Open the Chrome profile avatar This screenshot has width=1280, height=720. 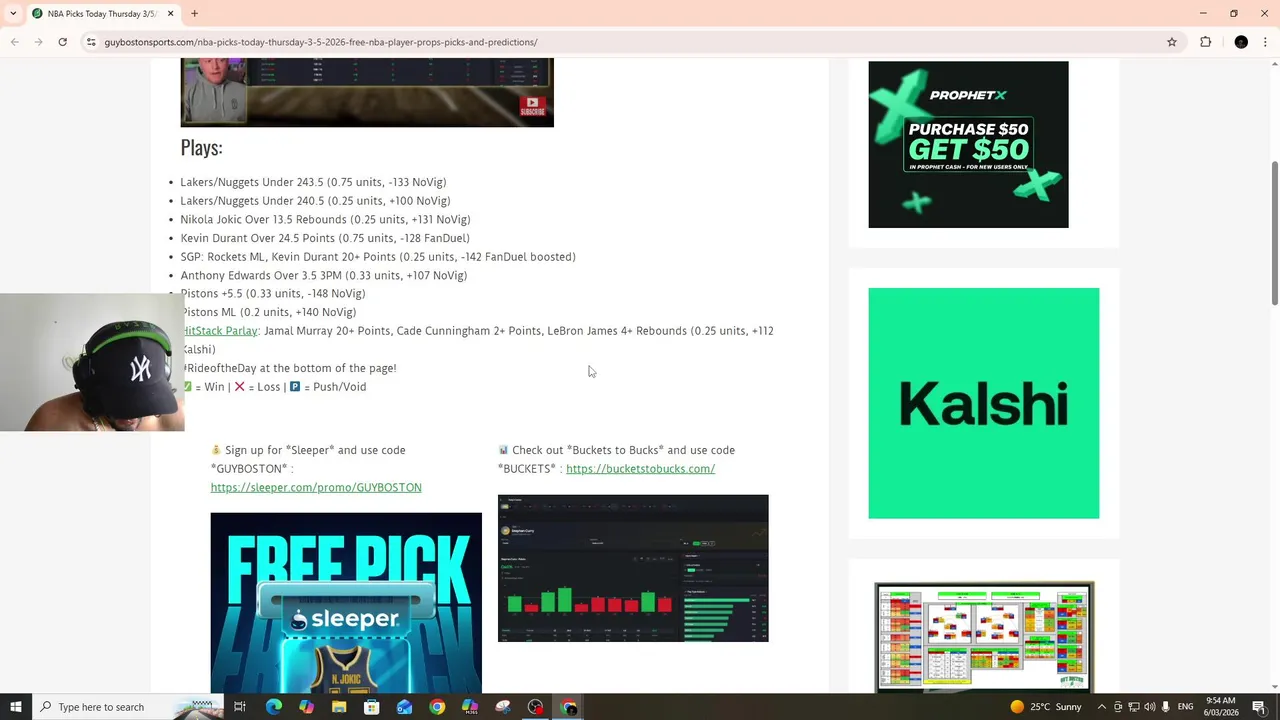pyautogui.click(x=1241, y=42)
